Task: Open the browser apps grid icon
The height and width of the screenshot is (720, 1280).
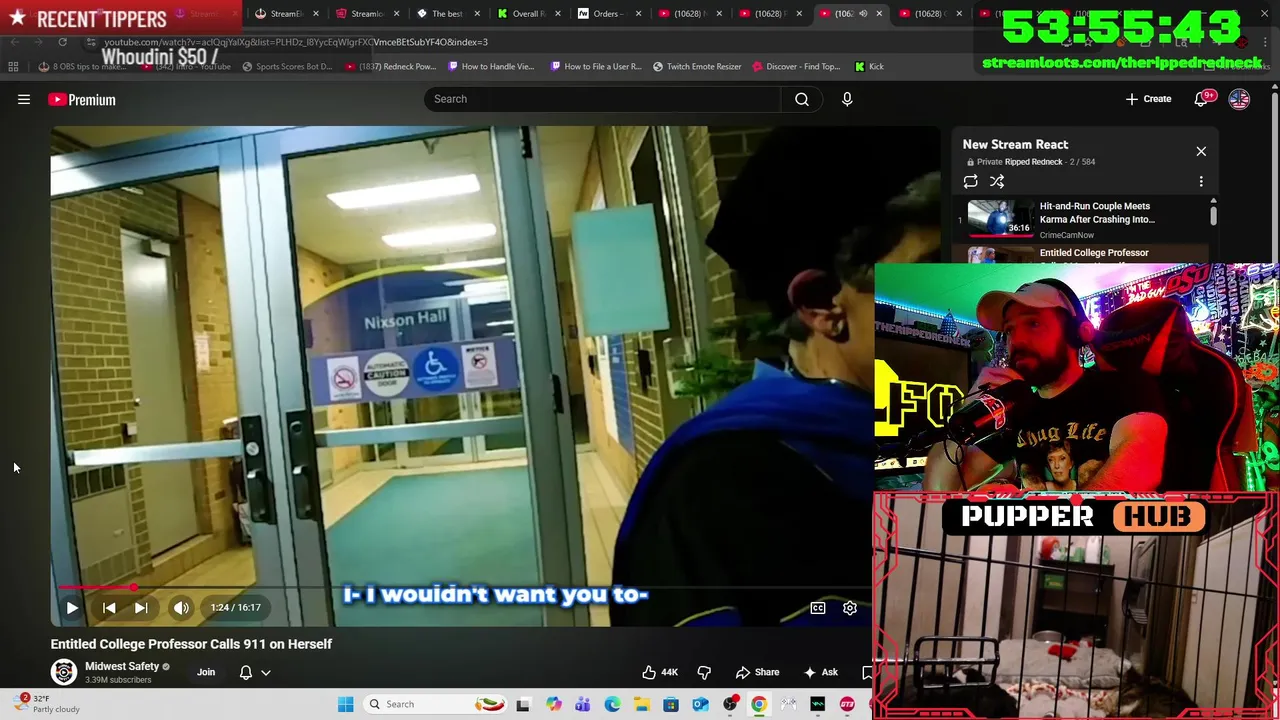Action: pos(13,66)
